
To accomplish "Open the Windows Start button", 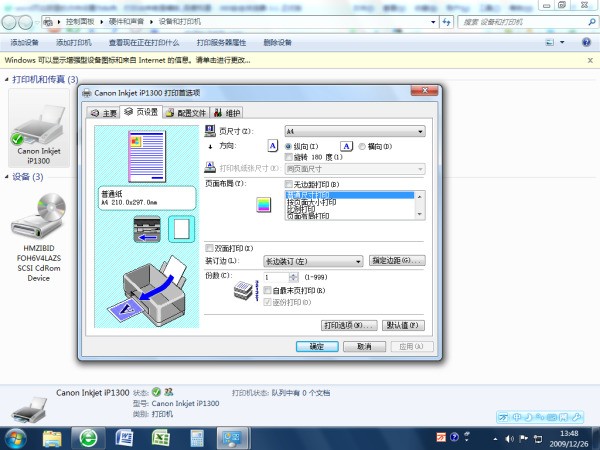I will [14, 439].
